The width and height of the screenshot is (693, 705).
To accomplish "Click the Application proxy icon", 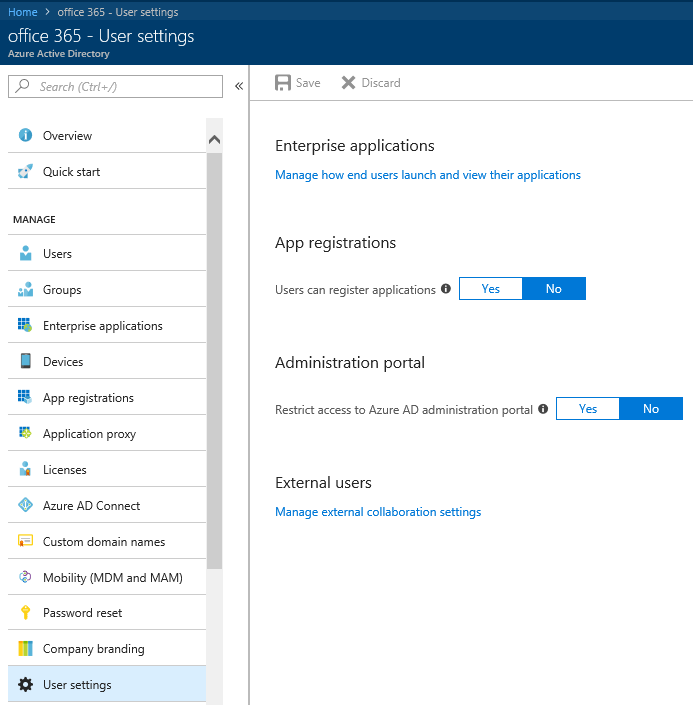I will [25, 433].
